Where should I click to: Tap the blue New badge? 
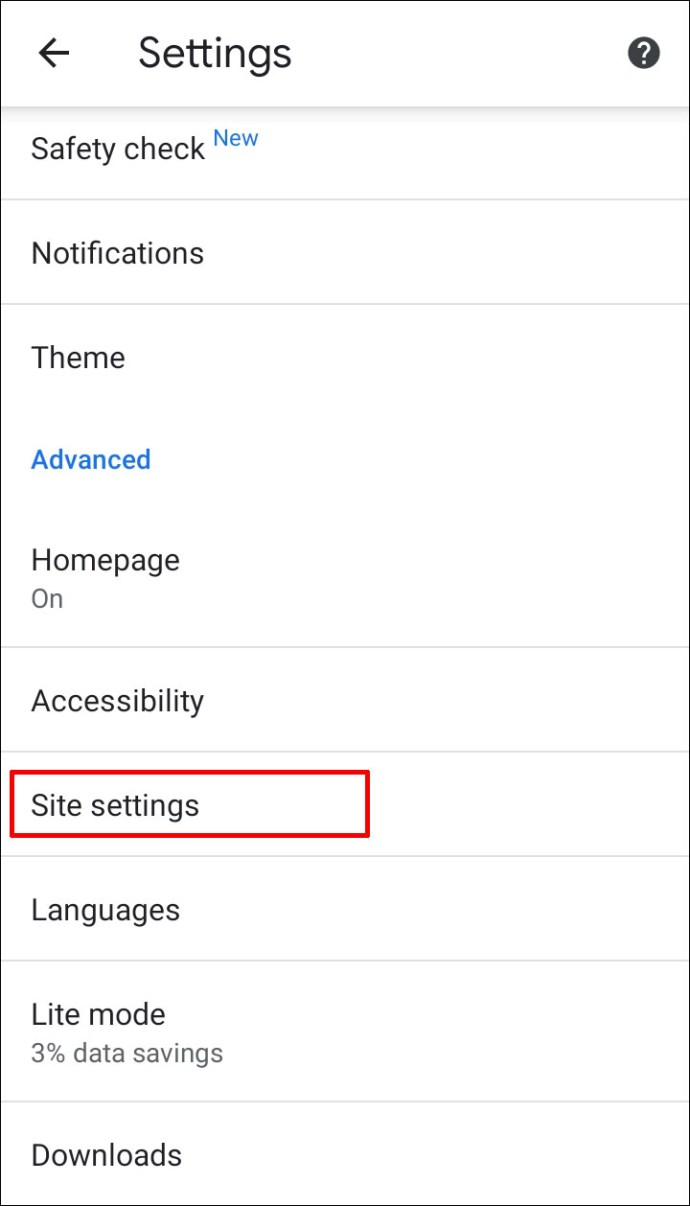coord(236,139)
